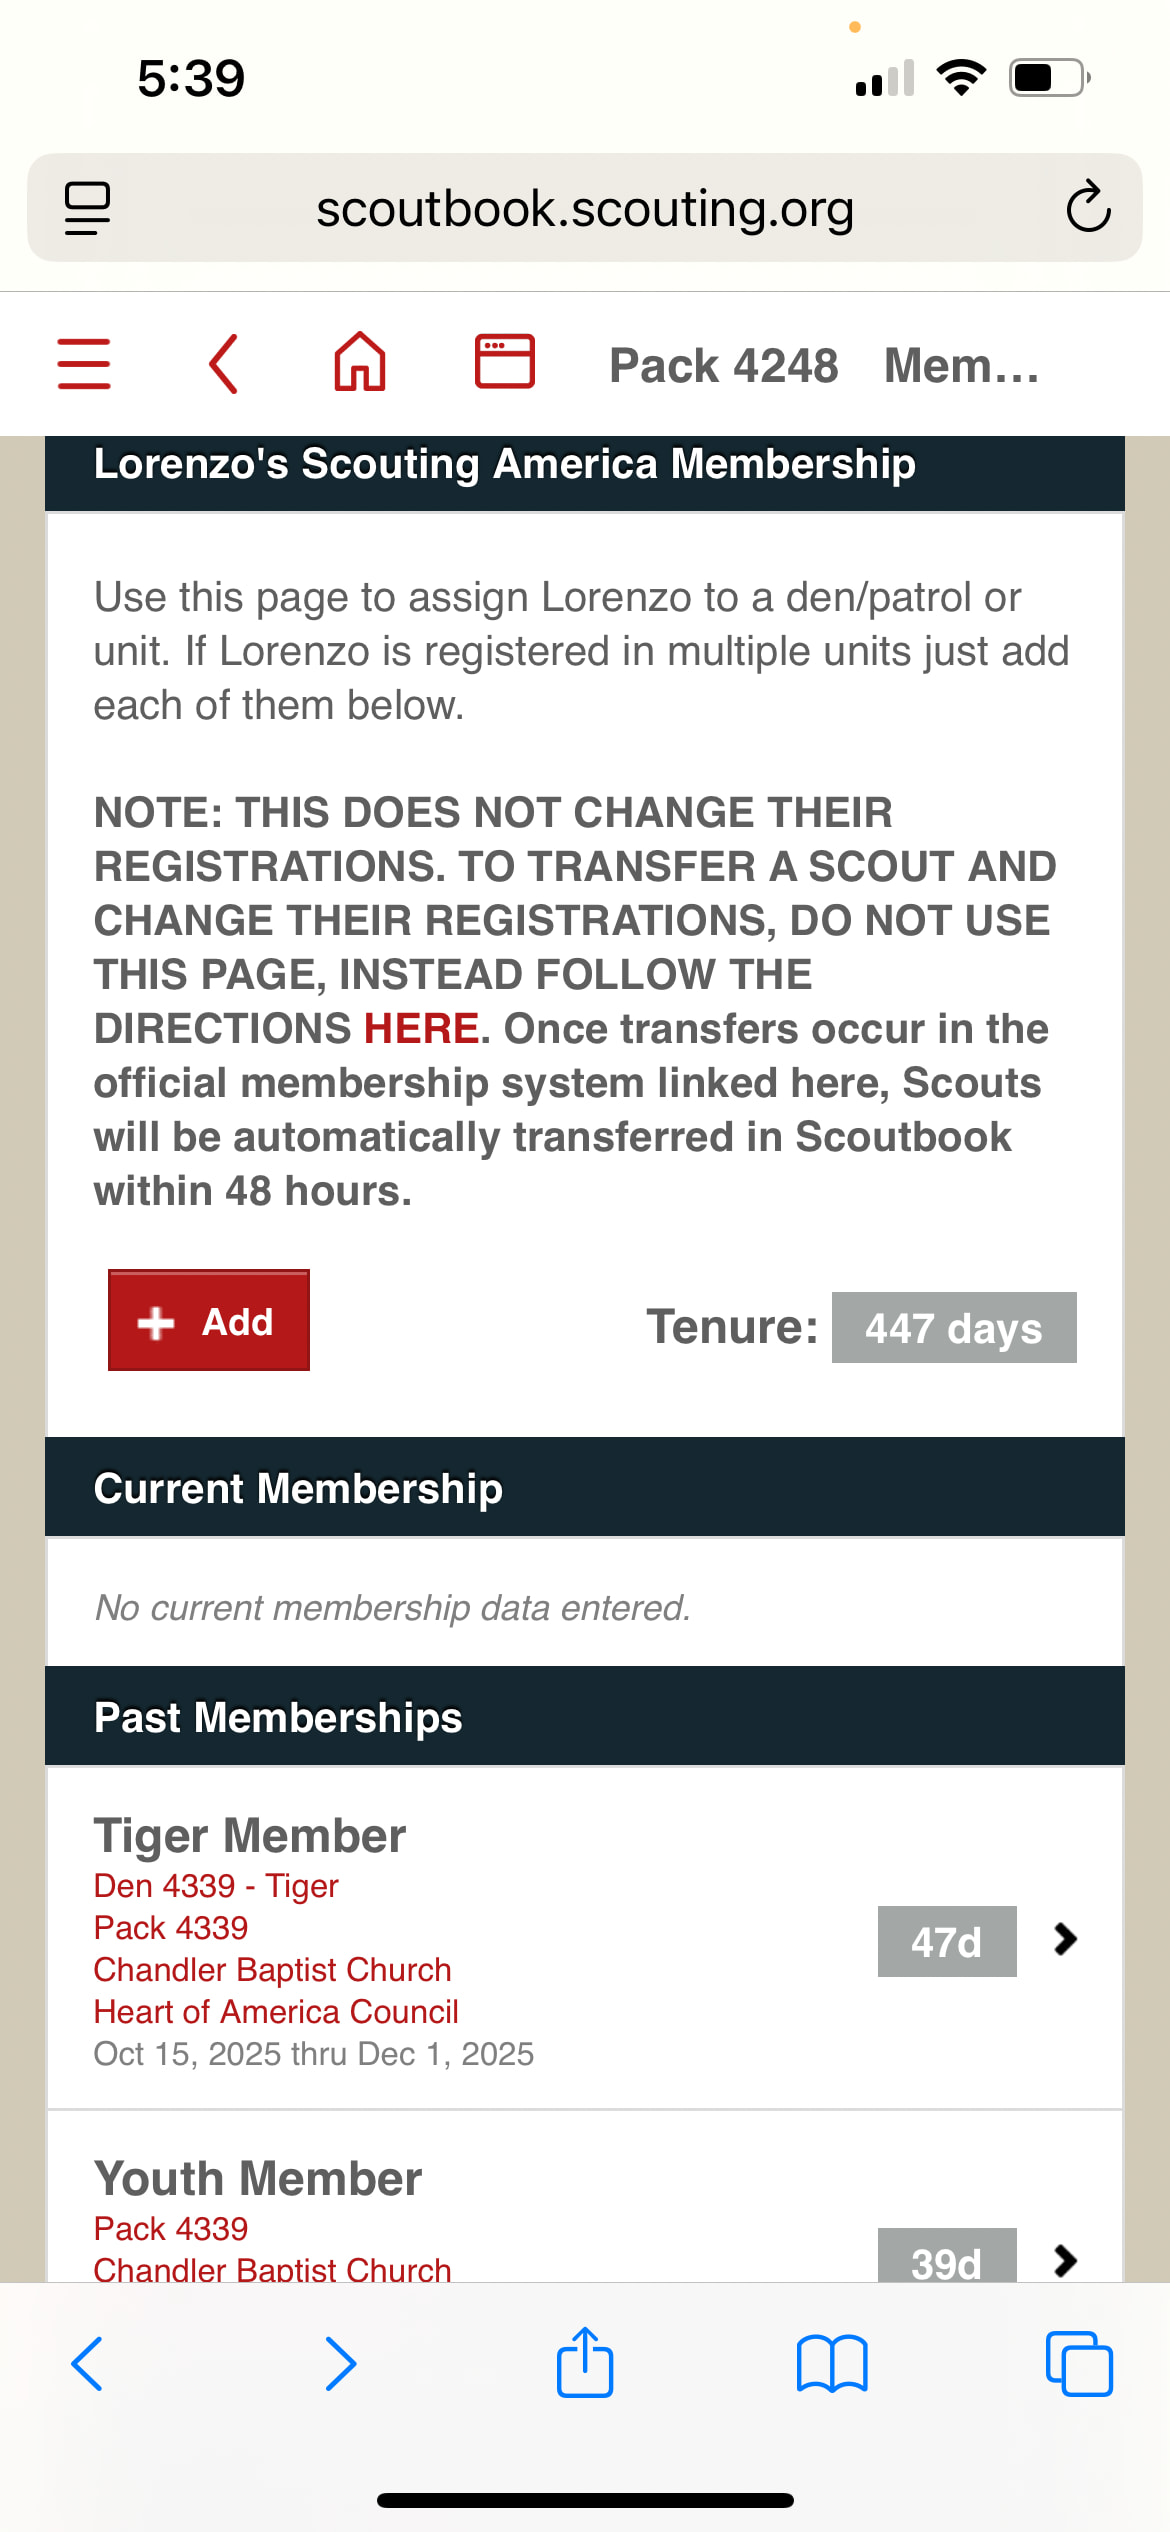Open the red hamburger menu
Image resolution: width=1170 pixels, height=2532 pixels.
pos(84,364)
